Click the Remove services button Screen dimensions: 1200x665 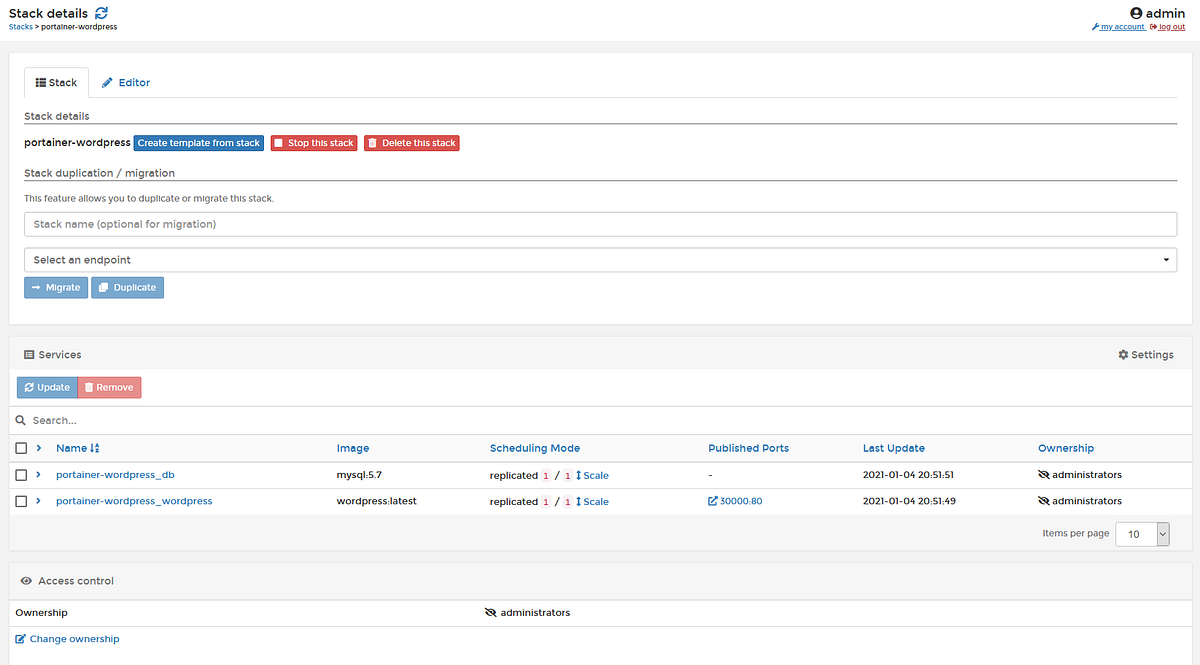[x=109, y=387]
